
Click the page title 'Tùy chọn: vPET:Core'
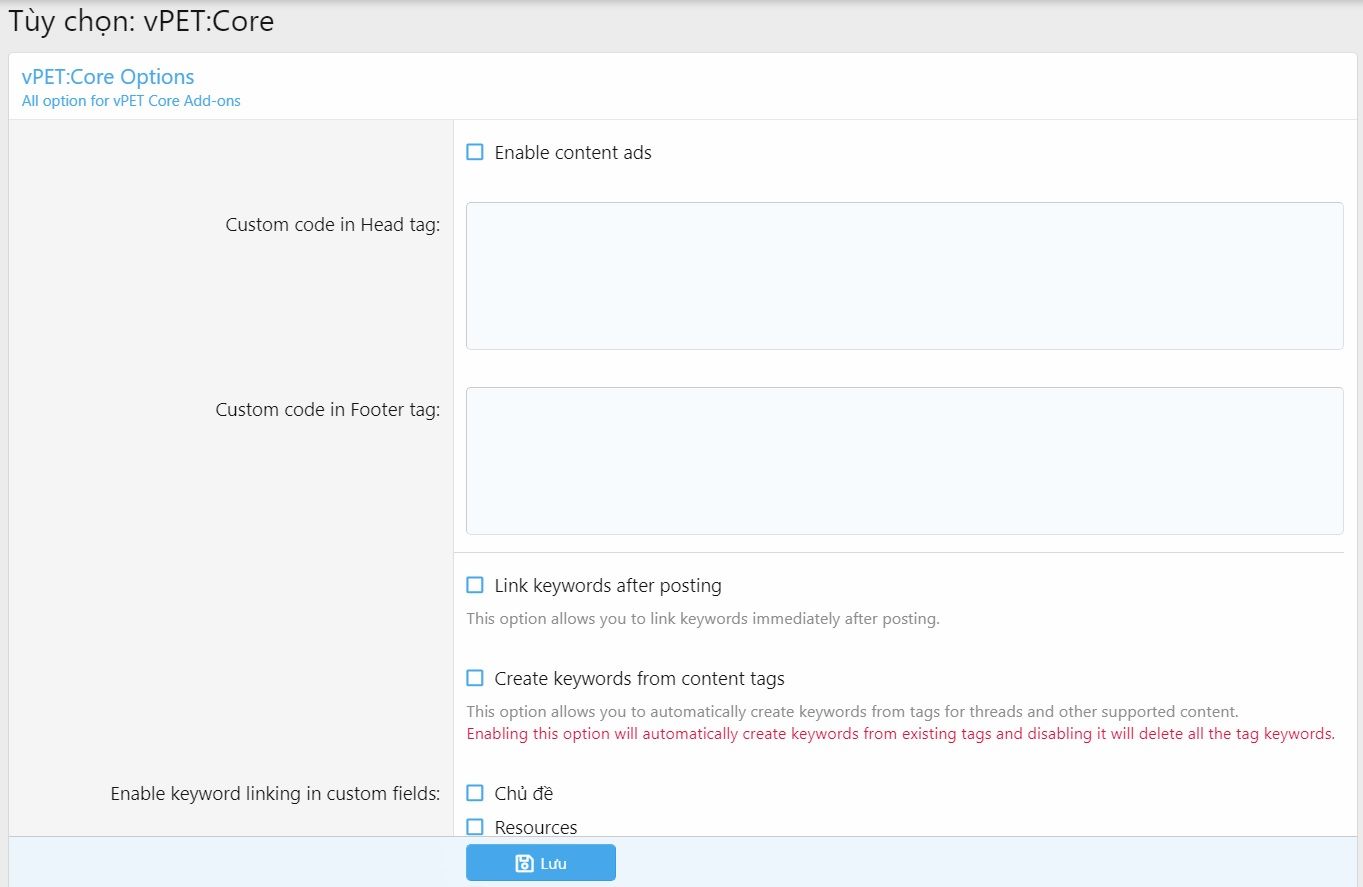click(141, 22)
